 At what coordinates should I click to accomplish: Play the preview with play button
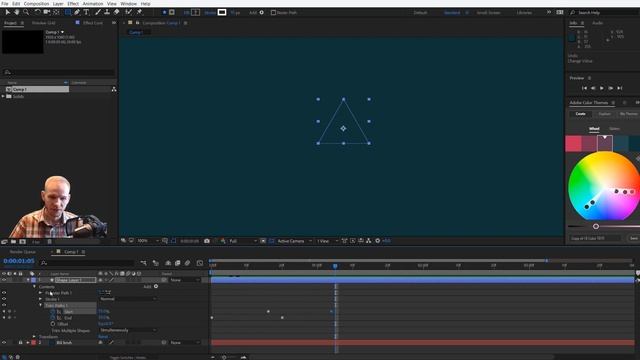pos(602,88)
